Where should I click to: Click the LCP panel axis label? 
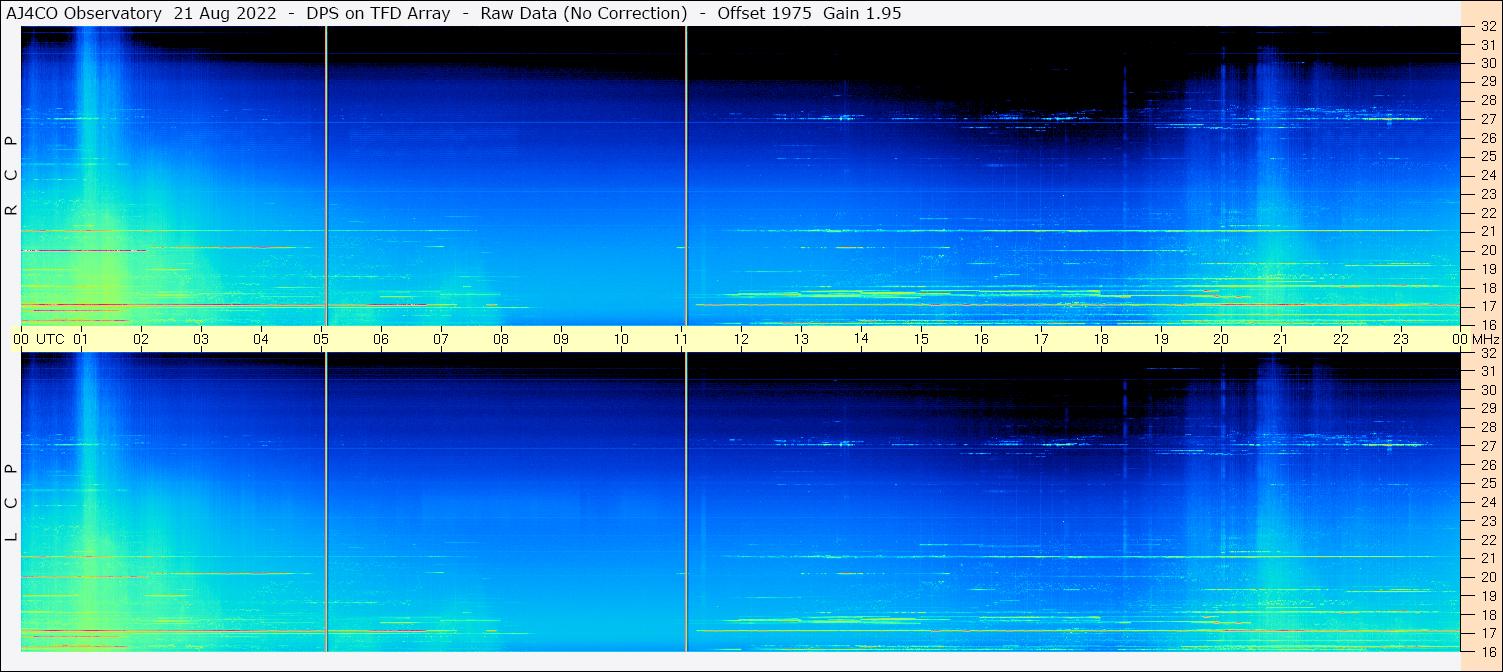(x=12, y=503)
